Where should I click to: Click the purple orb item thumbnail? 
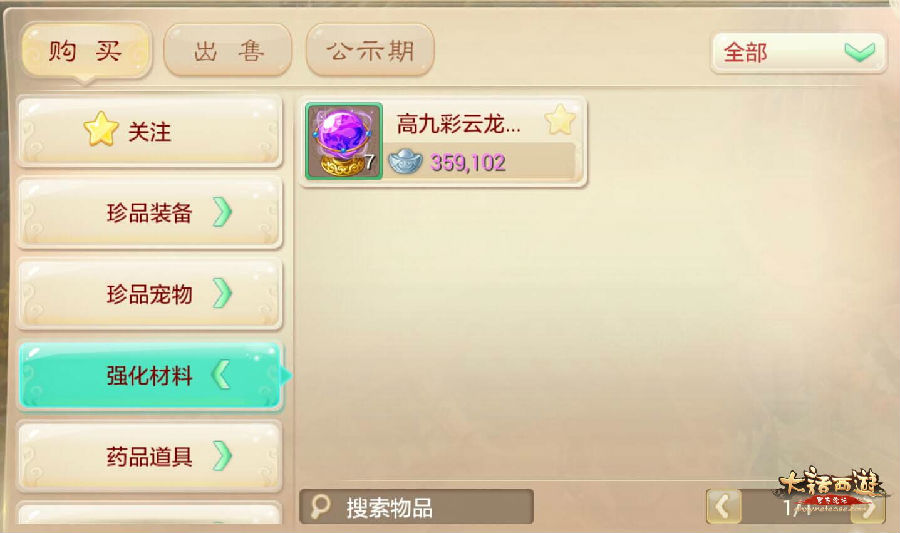click(x=343, y=141)
